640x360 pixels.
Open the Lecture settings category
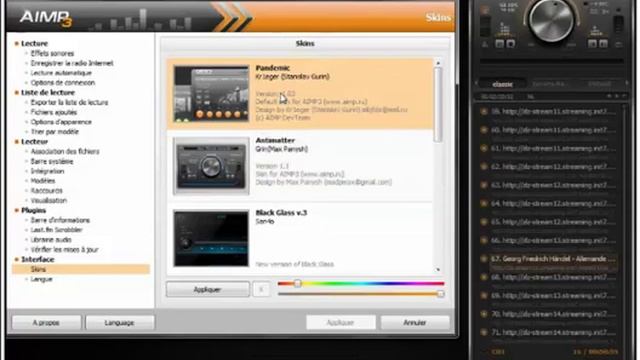[x=34, y=43]
